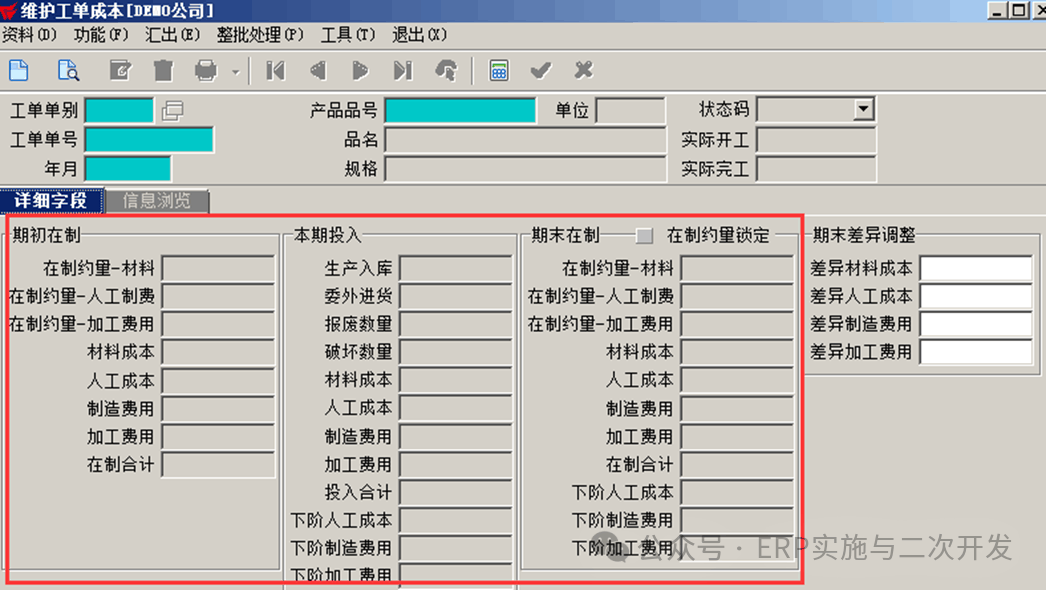The image size is (1046, 590).
Task: Open the 整批处理 menu
Action: (x=259, y=35)
